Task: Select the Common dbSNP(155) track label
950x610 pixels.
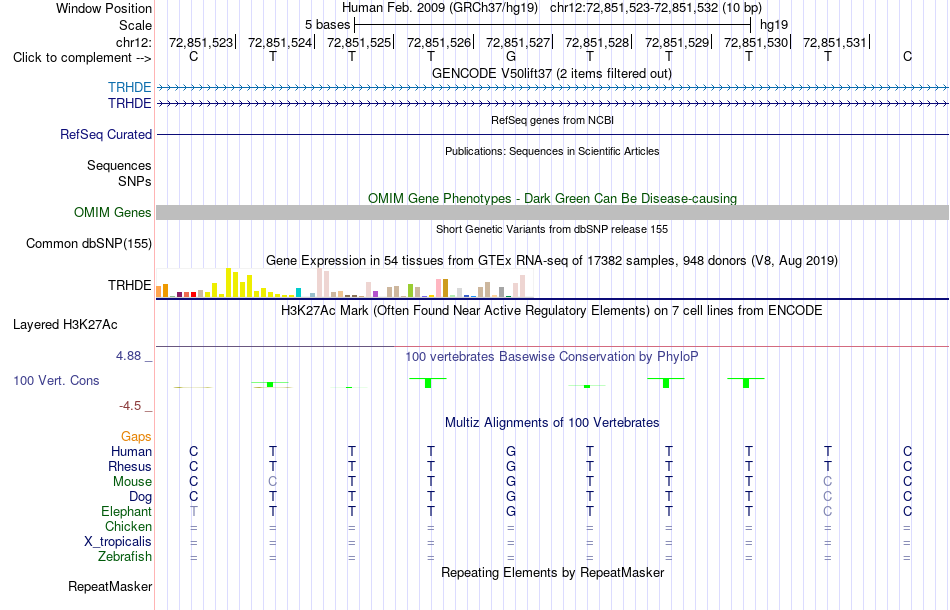Action: click(89, 244)
